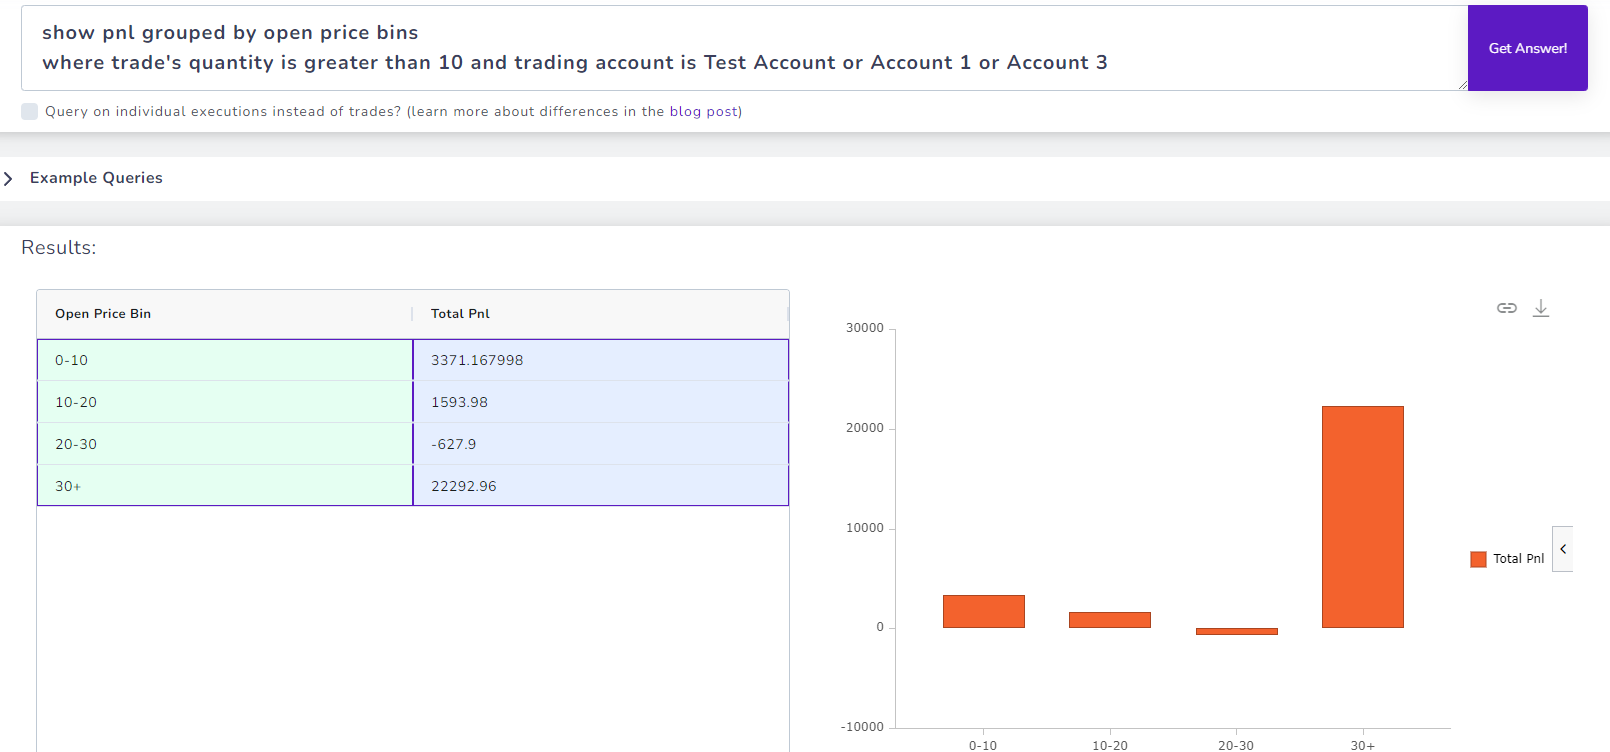Image resolution: width=1610 pixels, height=752 pixels.
Task: Click the Example Queries heading
Action: coord(96,178)
